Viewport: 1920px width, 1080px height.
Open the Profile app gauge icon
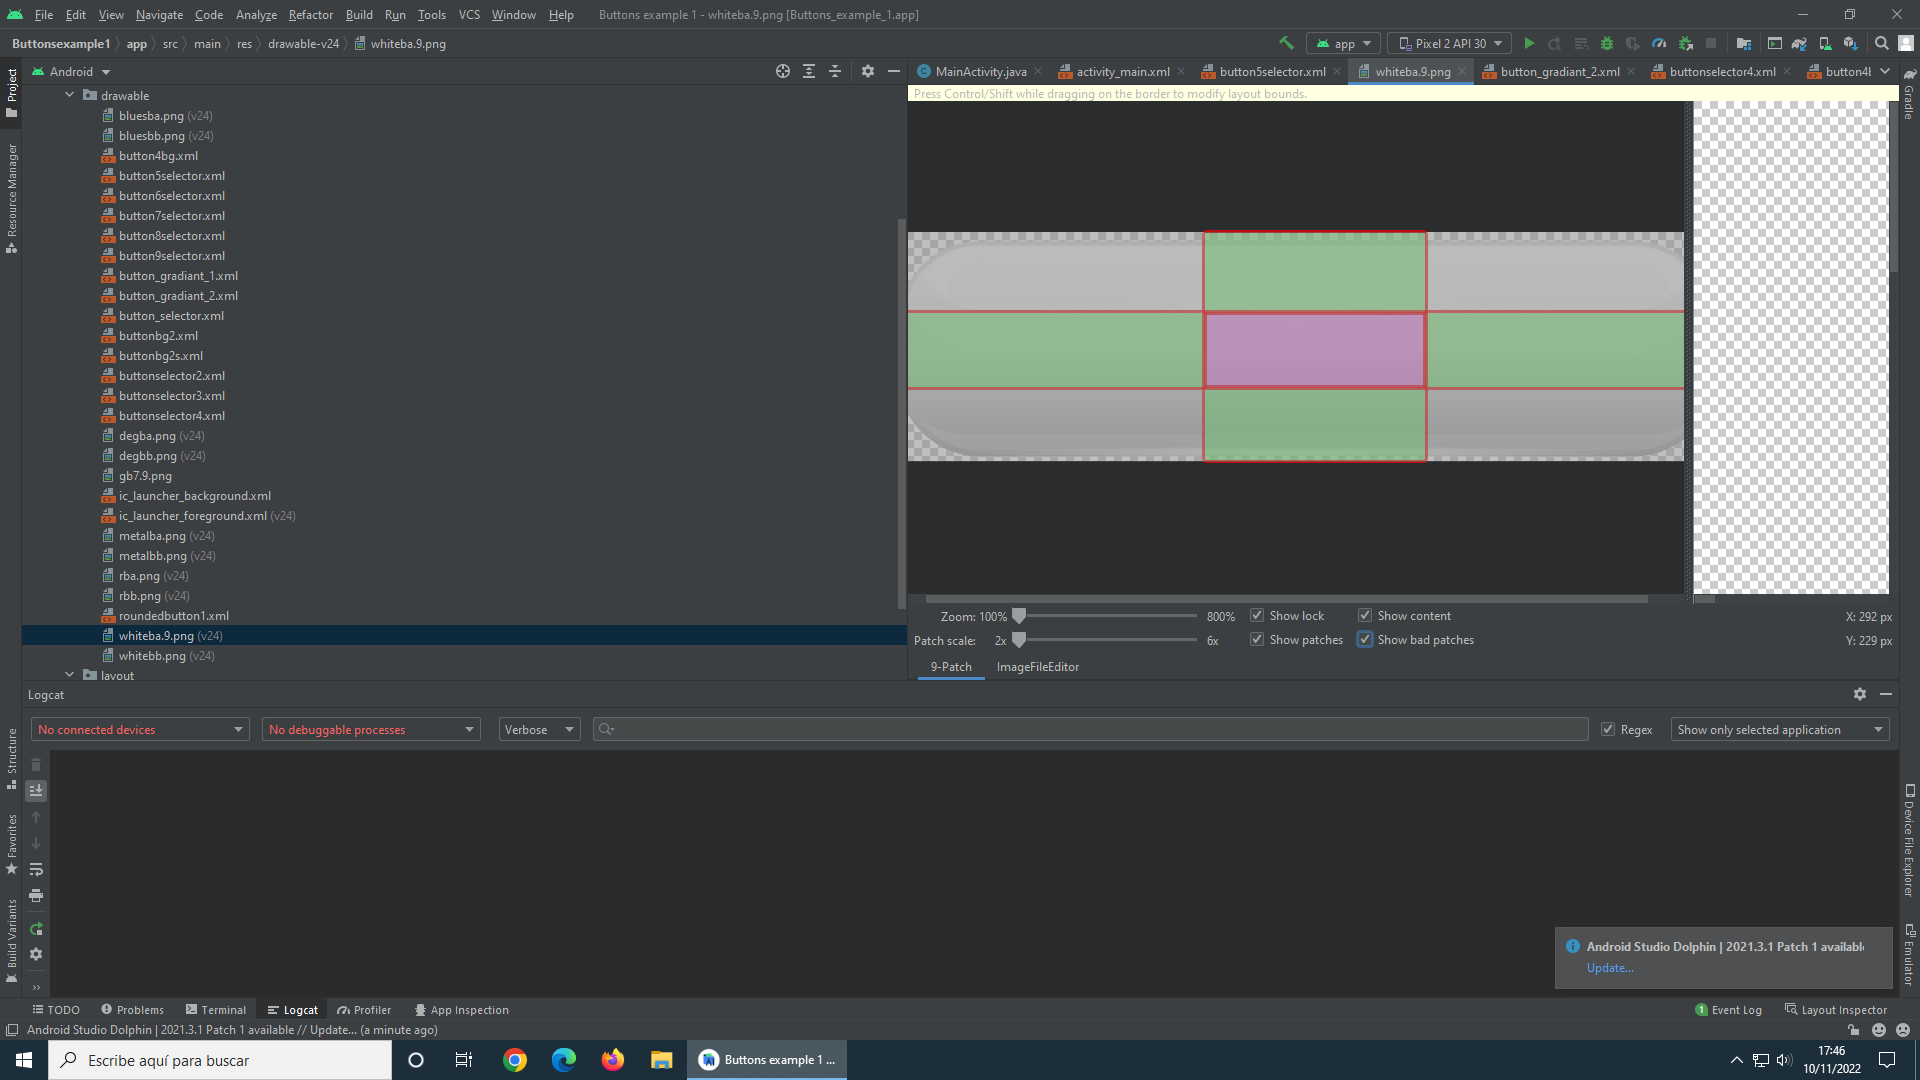[x=1659, y=43]
